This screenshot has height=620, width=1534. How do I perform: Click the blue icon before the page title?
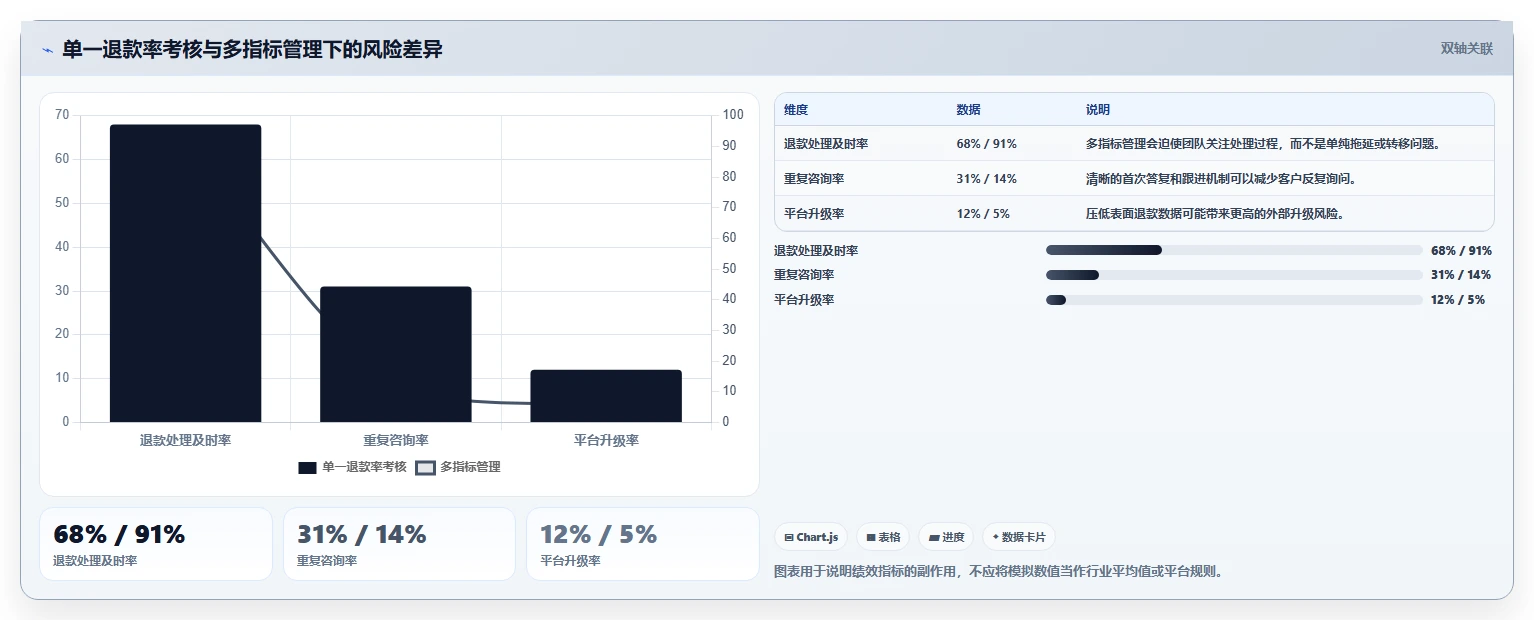[x=47, y=50]
